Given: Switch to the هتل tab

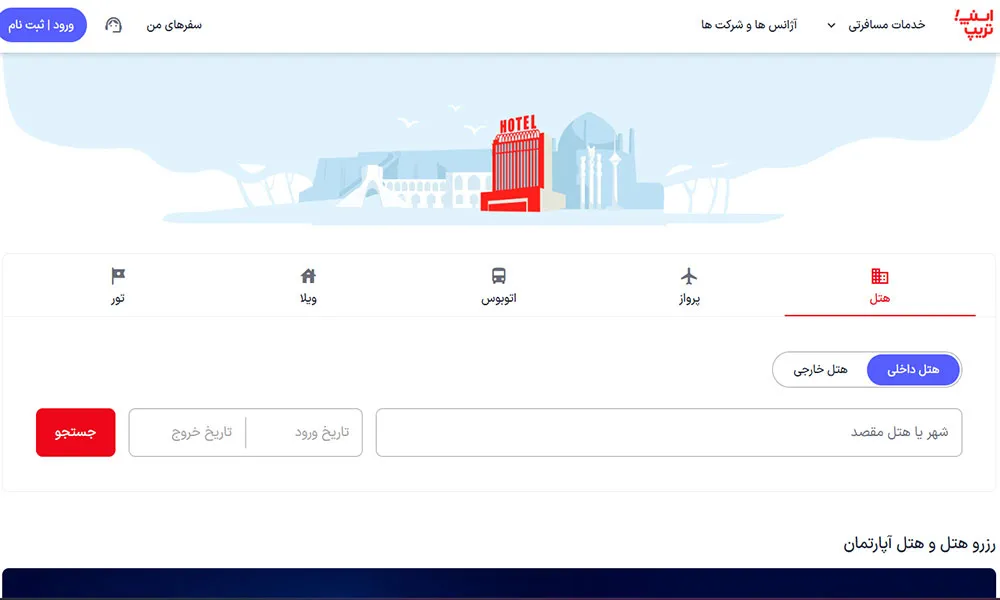Looking at the screenshot, I should click(x=880, y=285).
